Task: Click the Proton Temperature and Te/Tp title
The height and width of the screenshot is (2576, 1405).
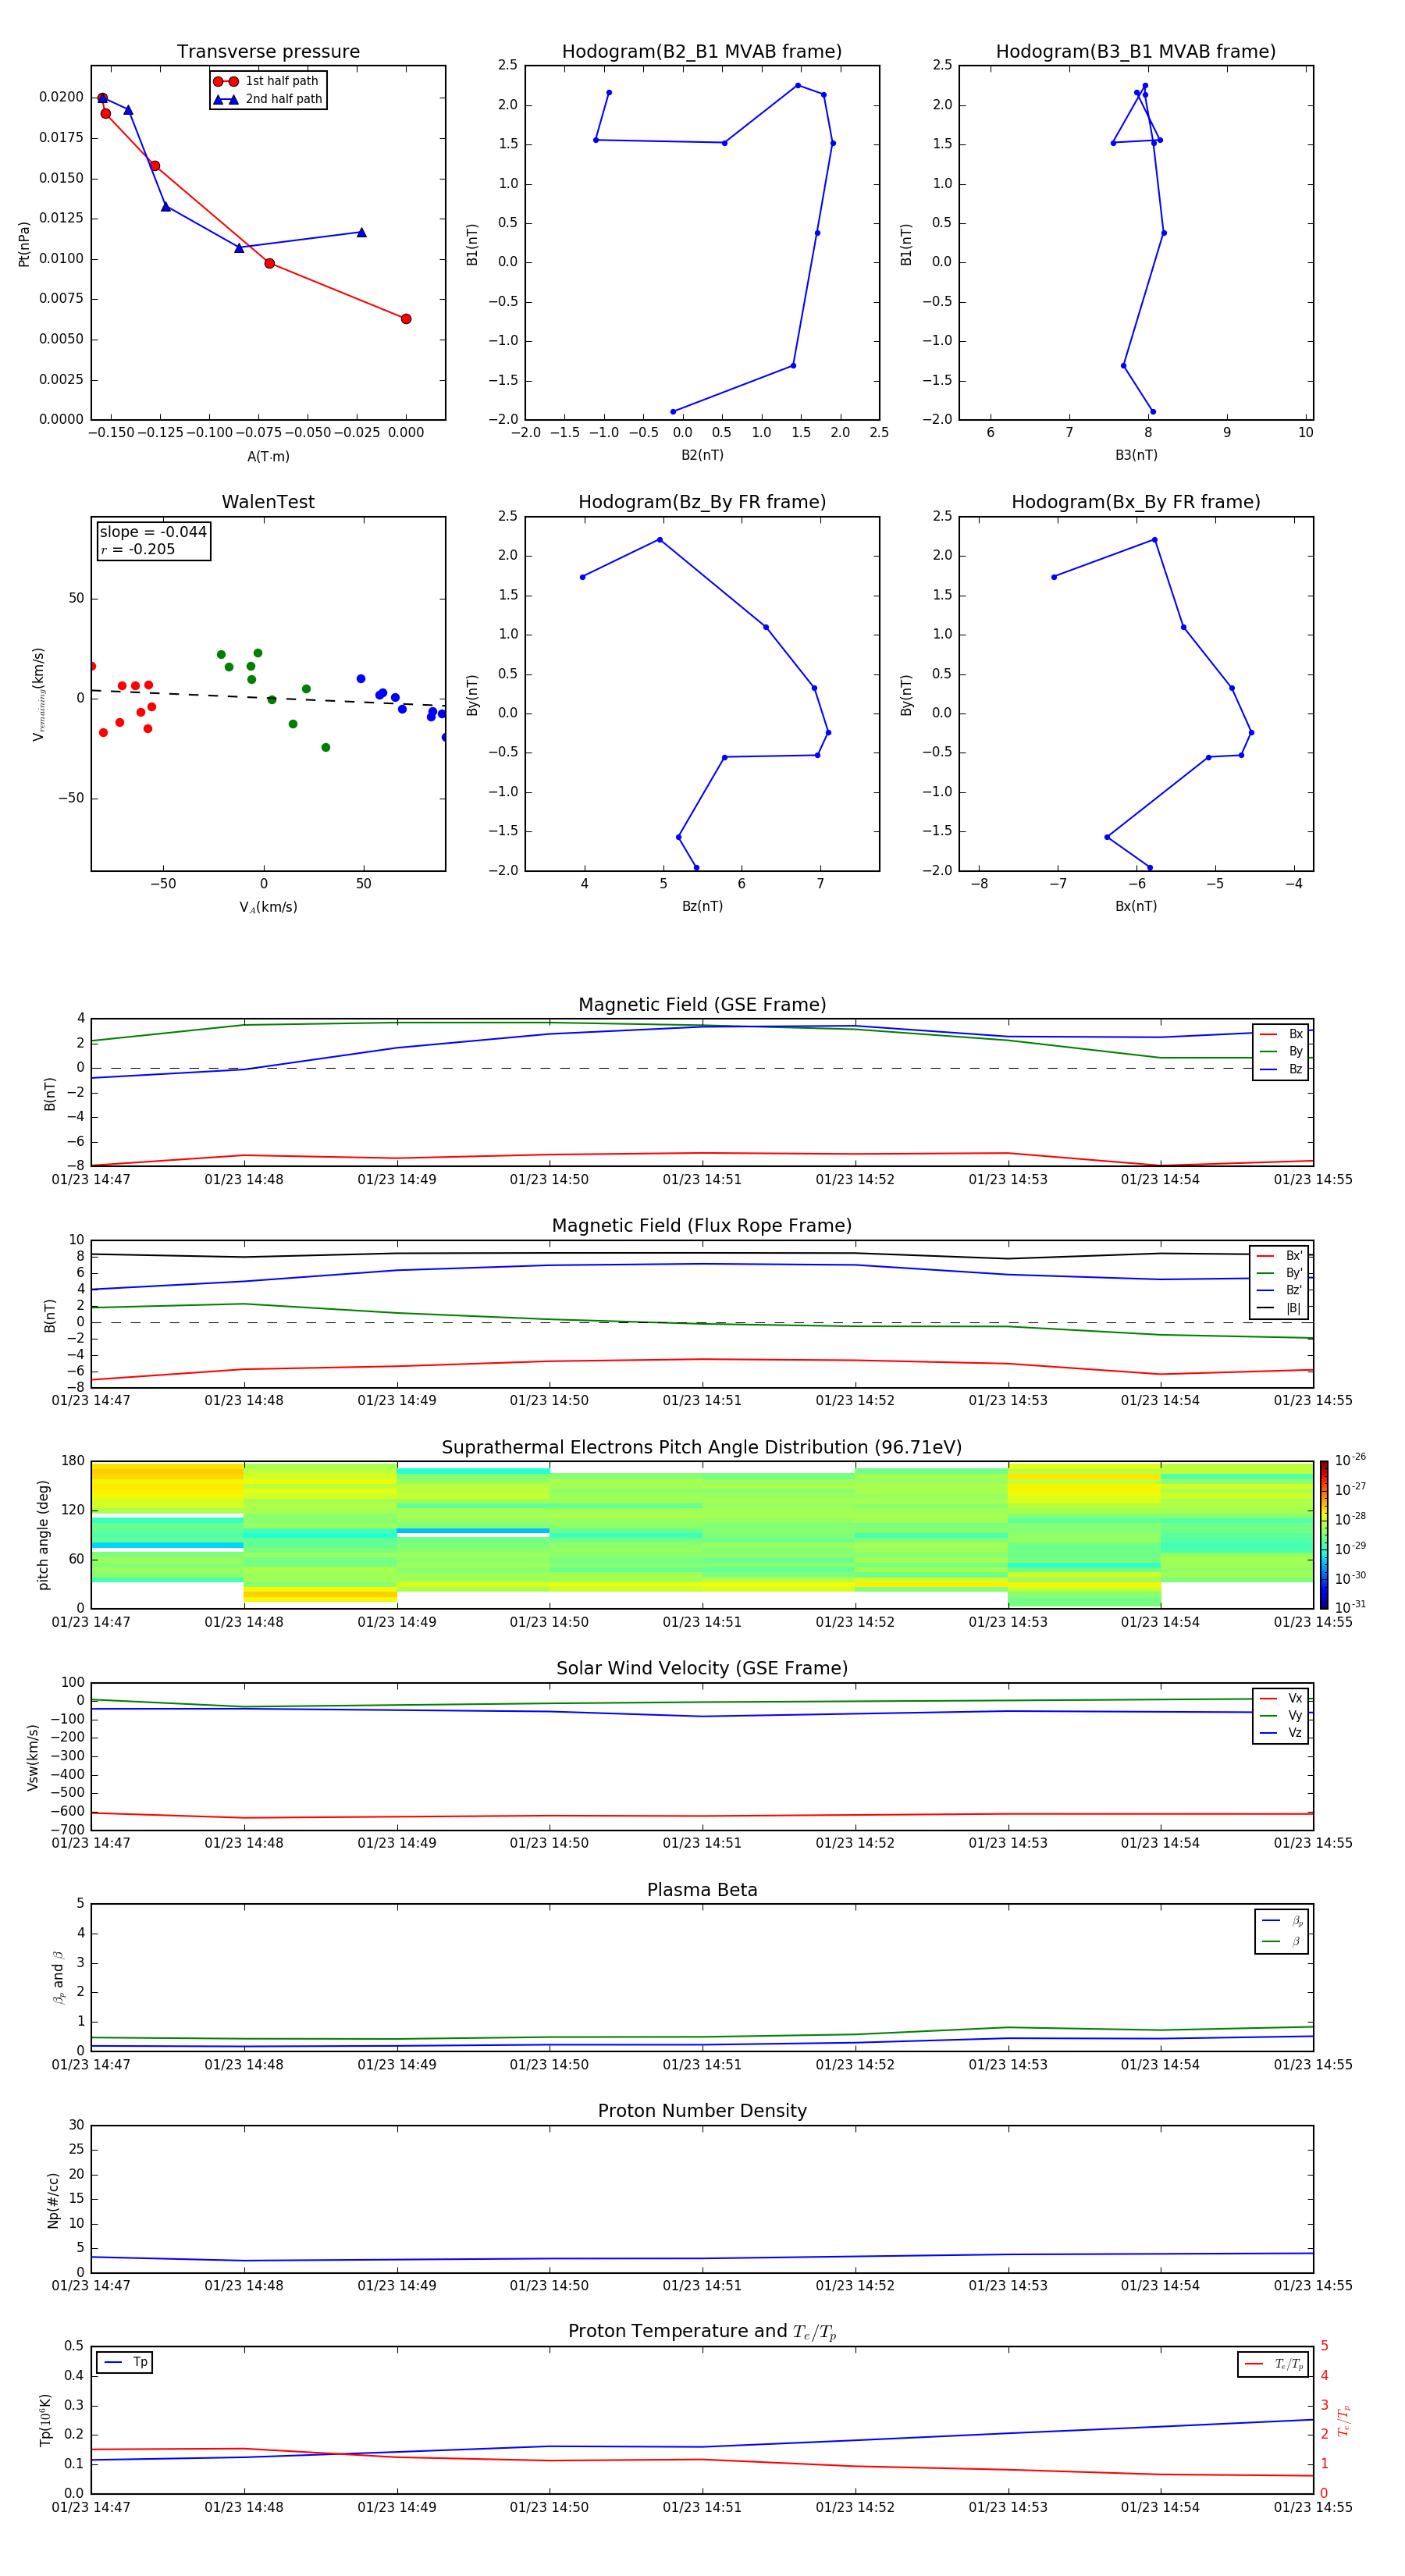Action: pos(702,2331)
